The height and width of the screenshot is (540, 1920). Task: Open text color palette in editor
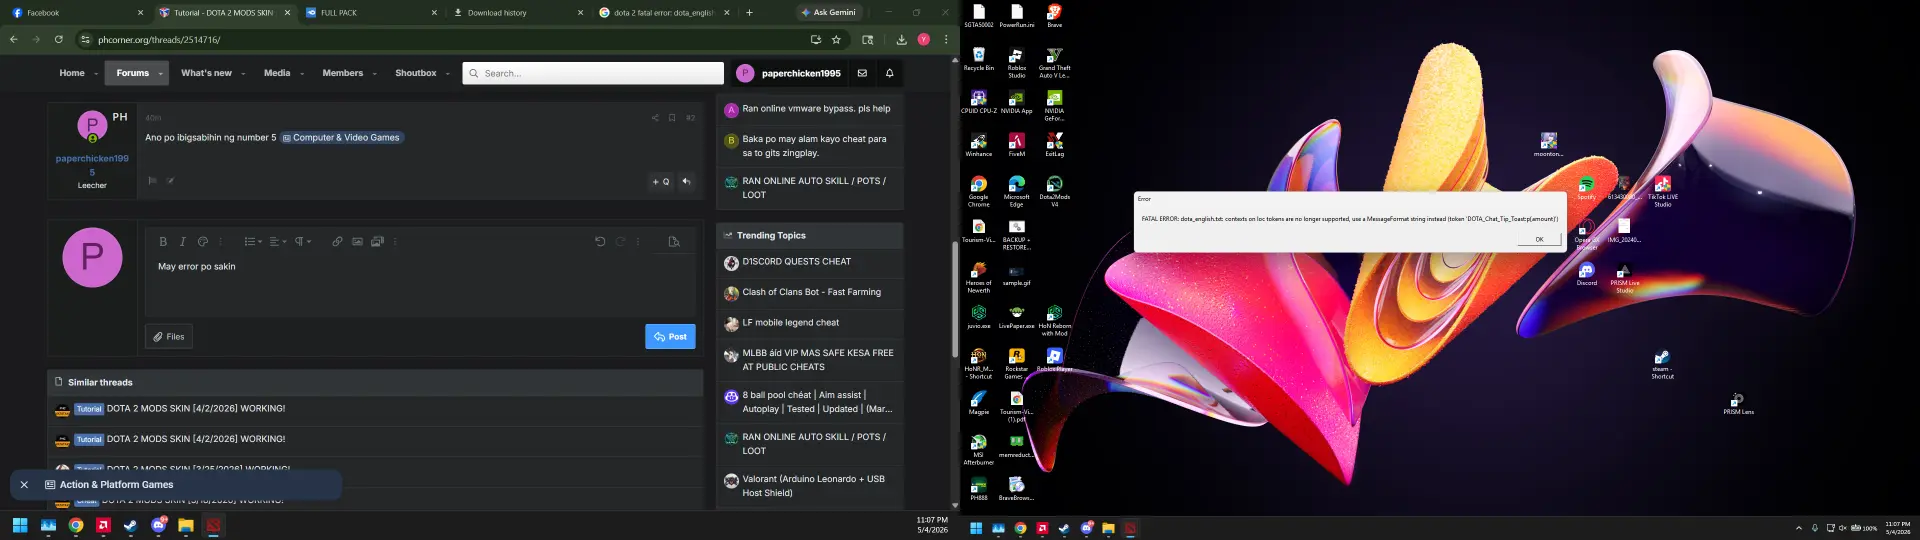(x=203, y=241)
